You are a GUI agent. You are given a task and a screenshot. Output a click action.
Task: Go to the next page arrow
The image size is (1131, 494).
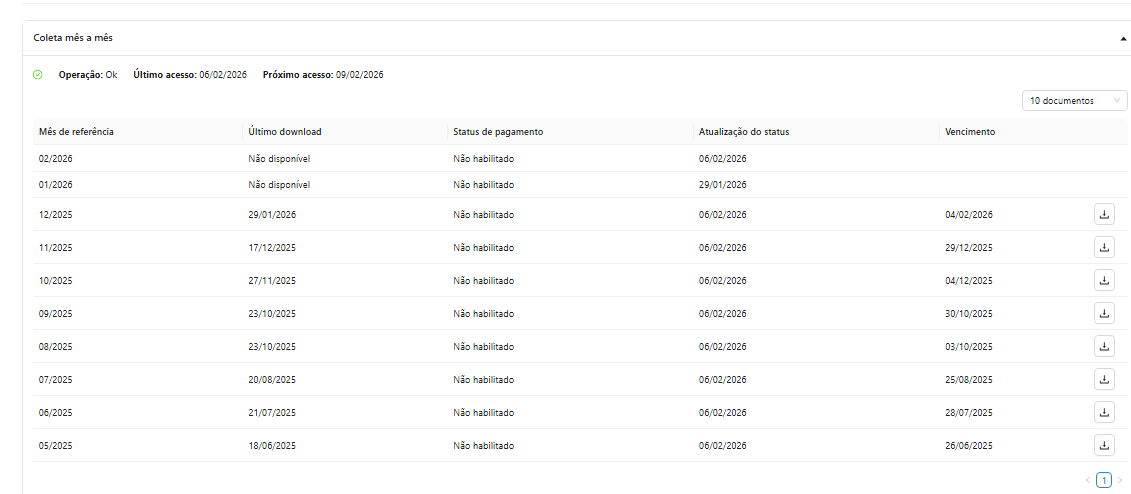(1120, 480)
